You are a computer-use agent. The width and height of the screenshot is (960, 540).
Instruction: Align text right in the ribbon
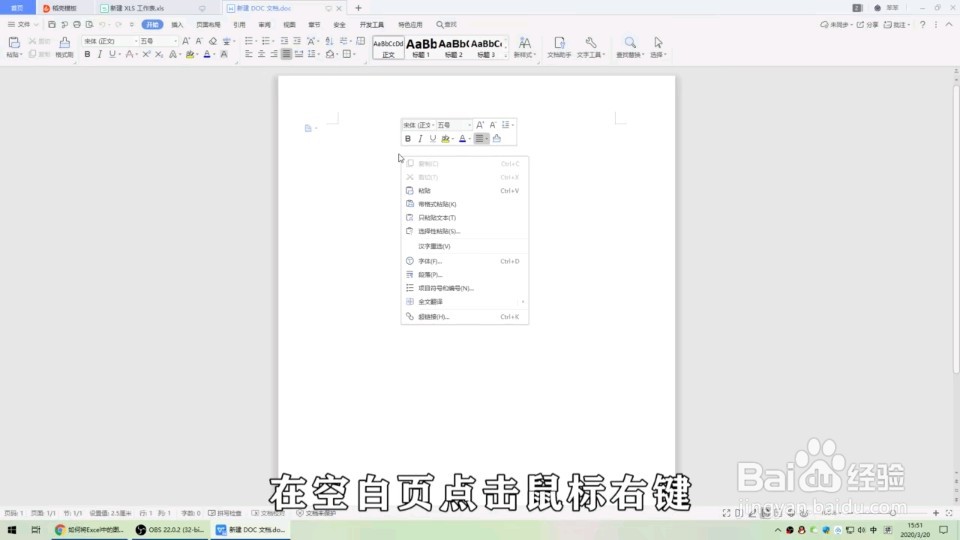click(274, 54)
